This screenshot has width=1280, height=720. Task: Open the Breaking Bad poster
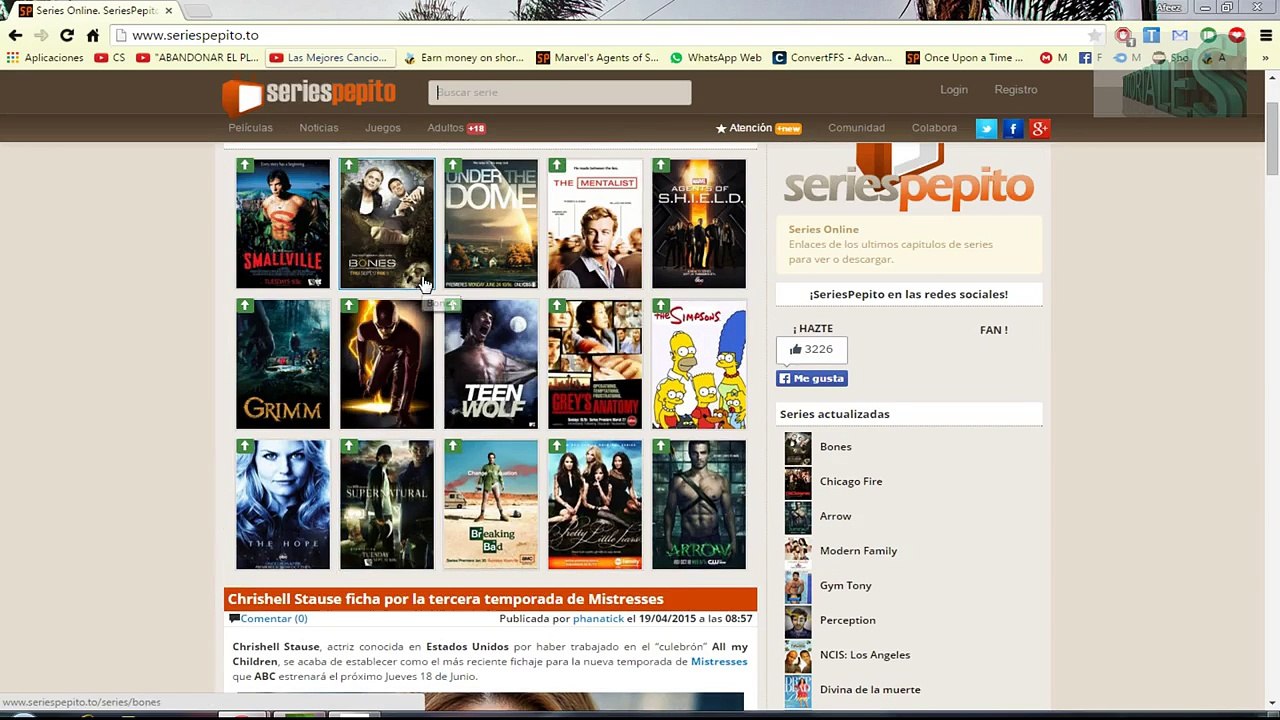point(491,504)
